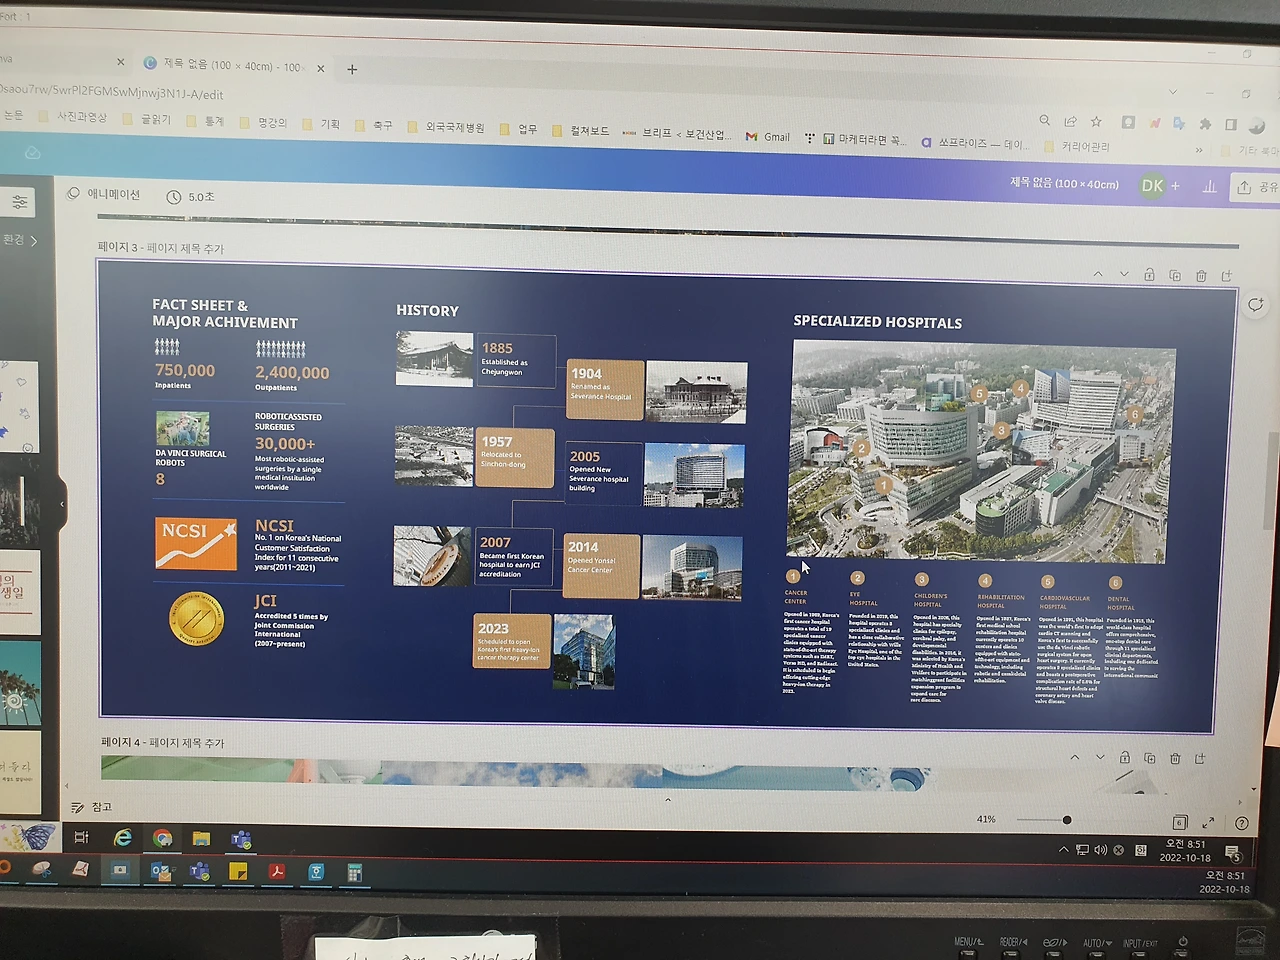Click the 41% zoom level
The image size is (1280, 960).
pos(986,819)
